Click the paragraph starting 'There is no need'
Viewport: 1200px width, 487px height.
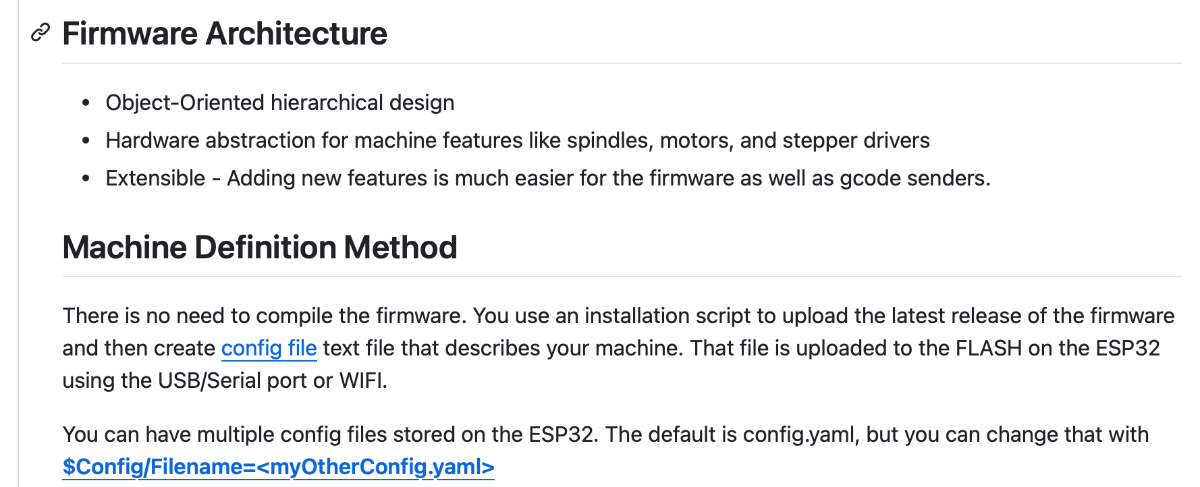tap(618, 348)
